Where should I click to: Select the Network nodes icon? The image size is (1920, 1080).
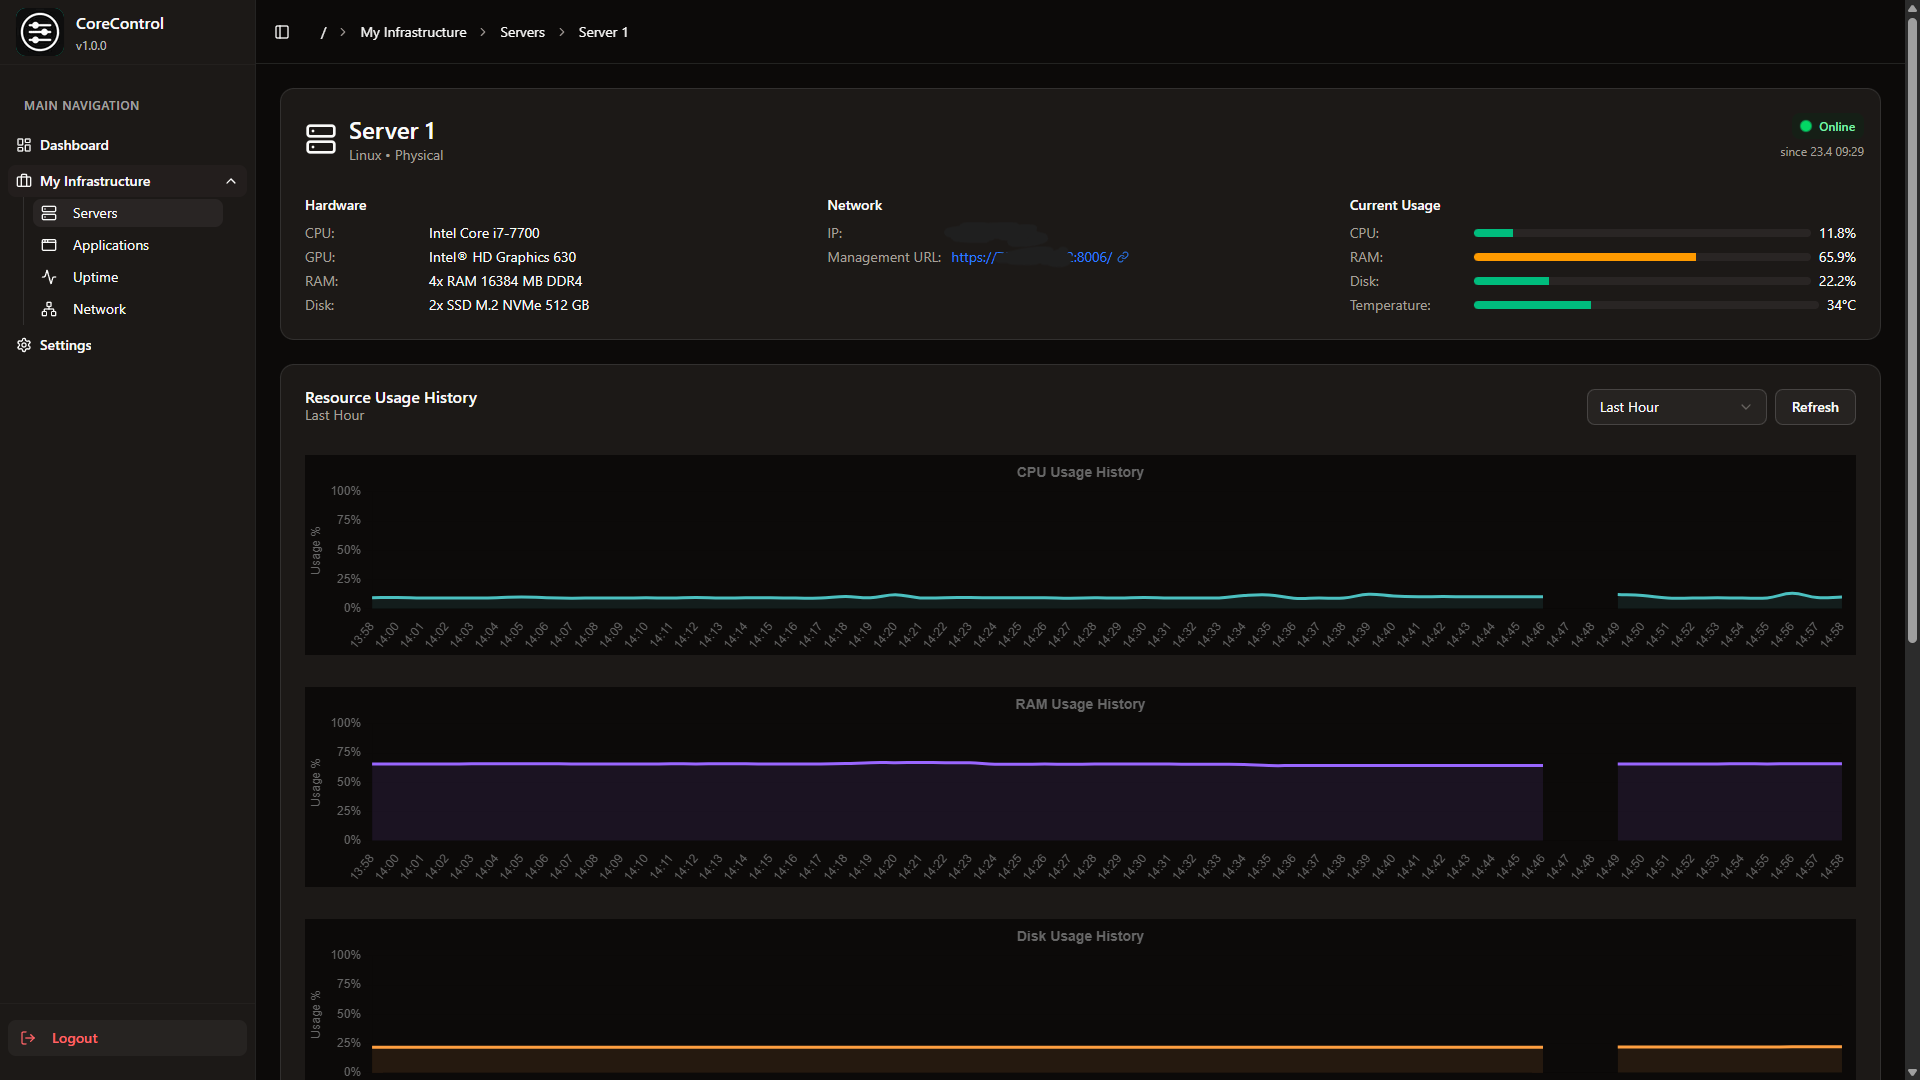pos(50,309)
